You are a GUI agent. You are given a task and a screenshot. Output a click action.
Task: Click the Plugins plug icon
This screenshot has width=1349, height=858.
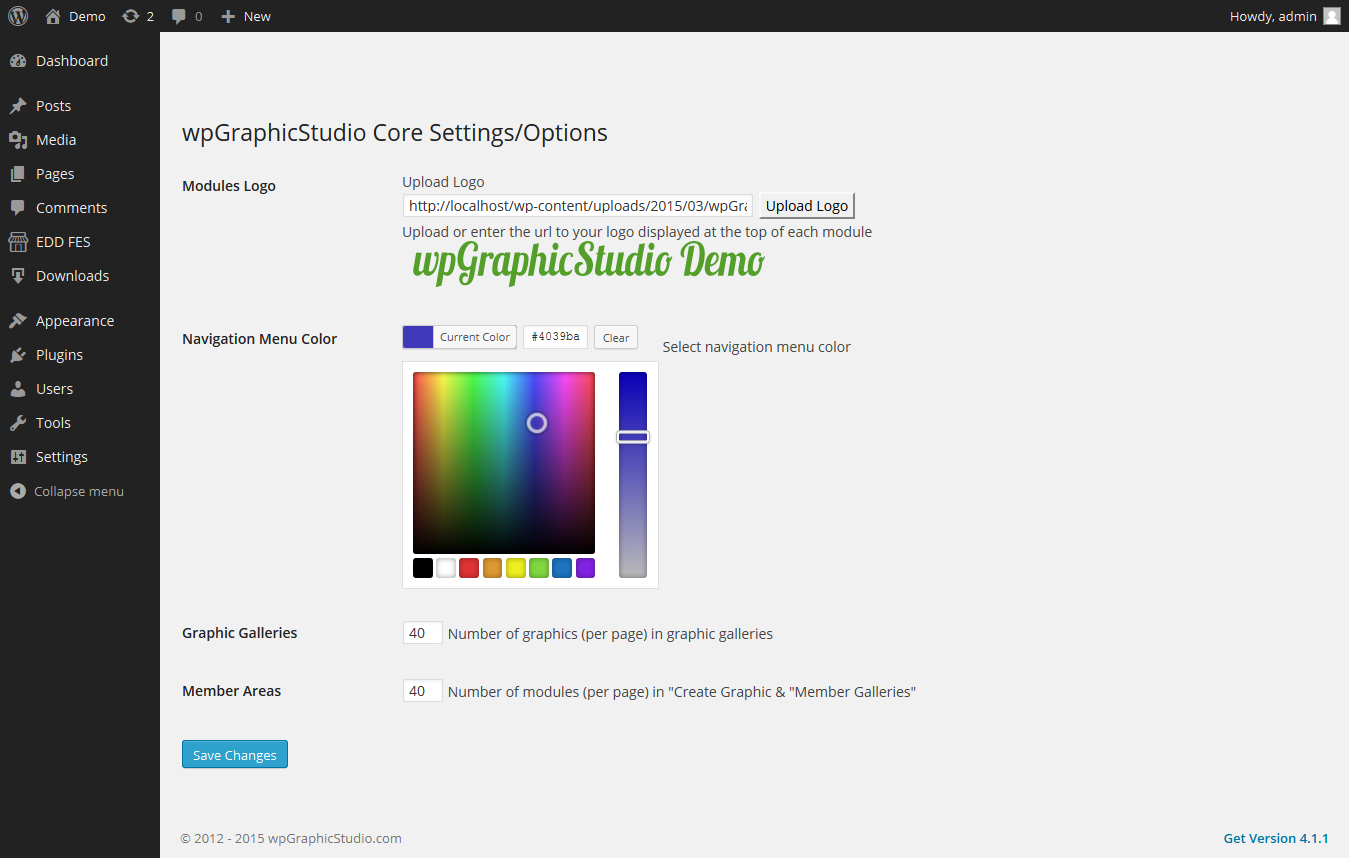point(18,355)
